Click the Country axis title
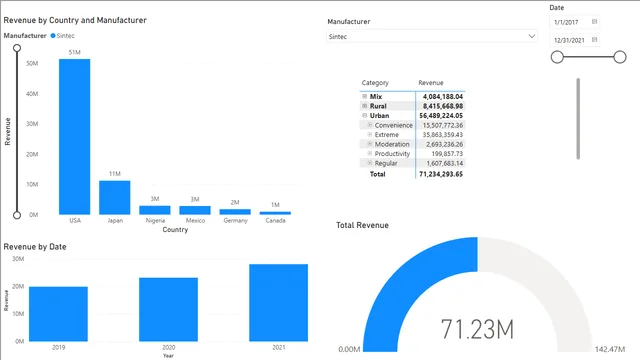 pos(175,230)
